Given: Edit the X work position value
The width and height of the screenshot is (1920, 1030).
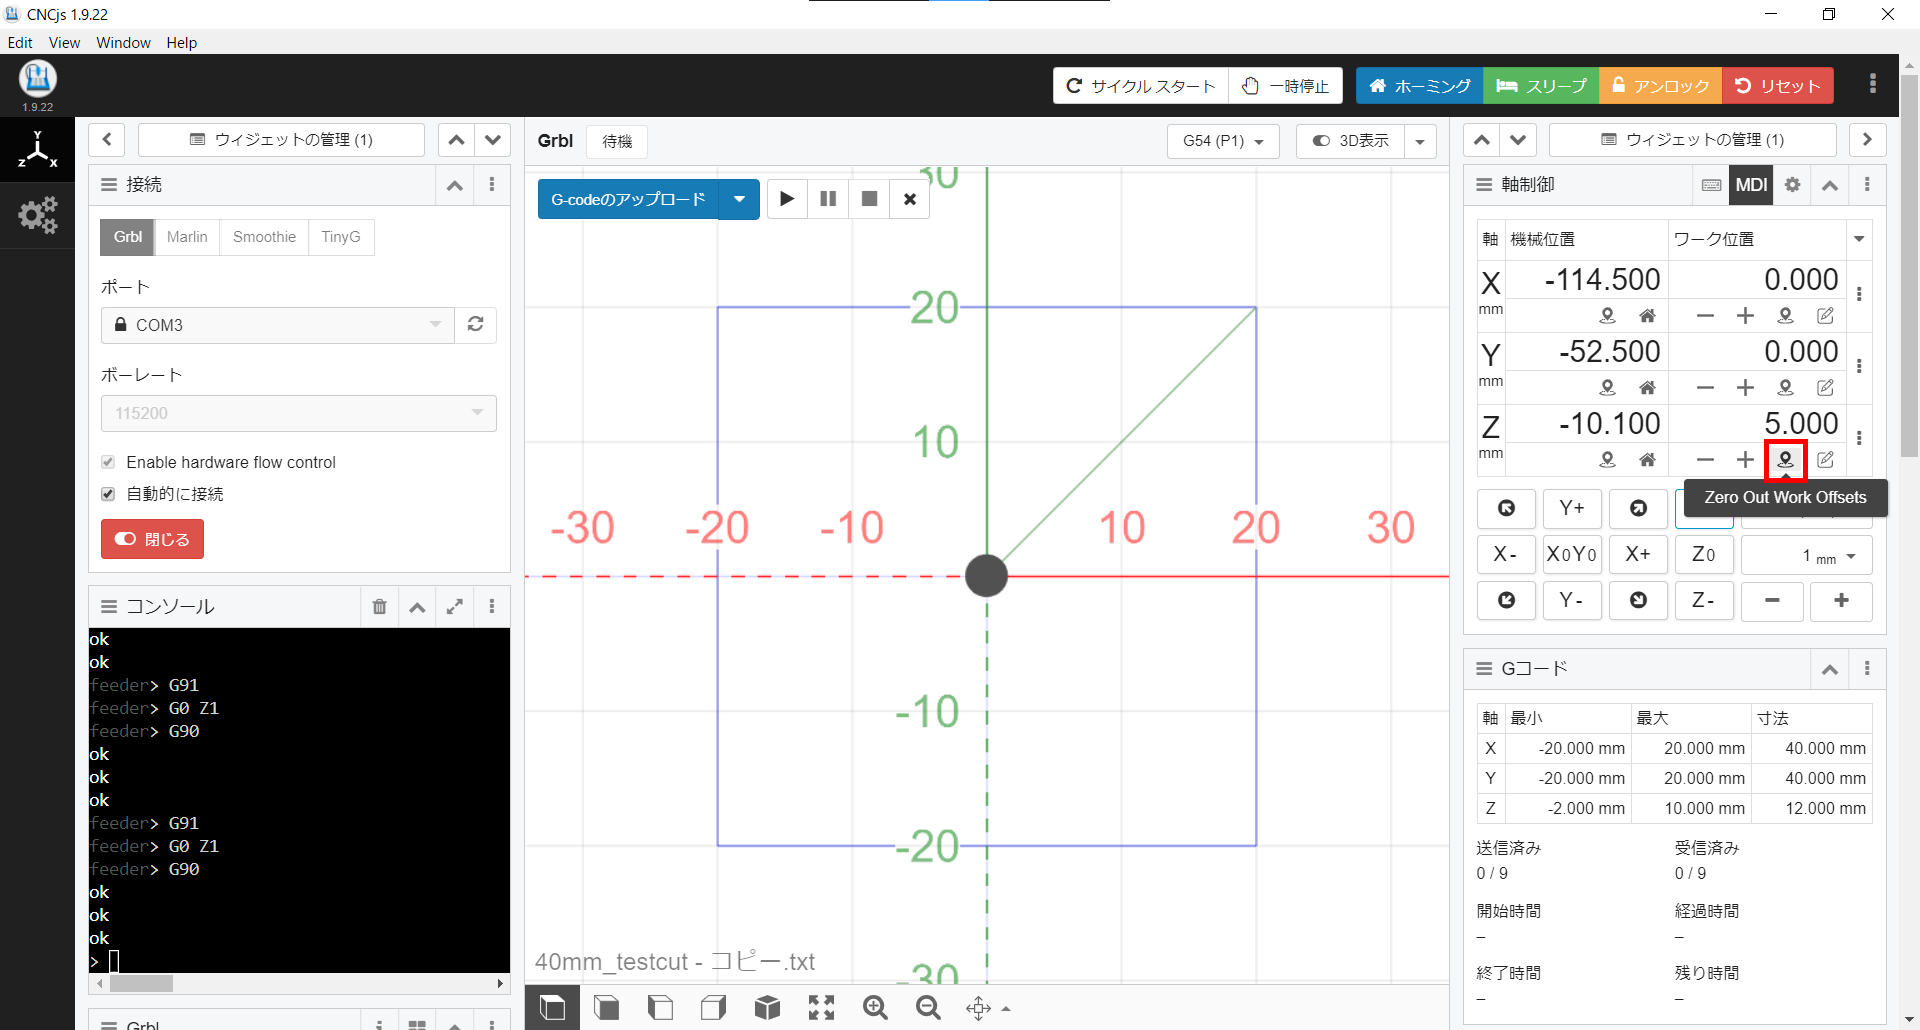Looking at the screenshot, I should point(1825,316).
